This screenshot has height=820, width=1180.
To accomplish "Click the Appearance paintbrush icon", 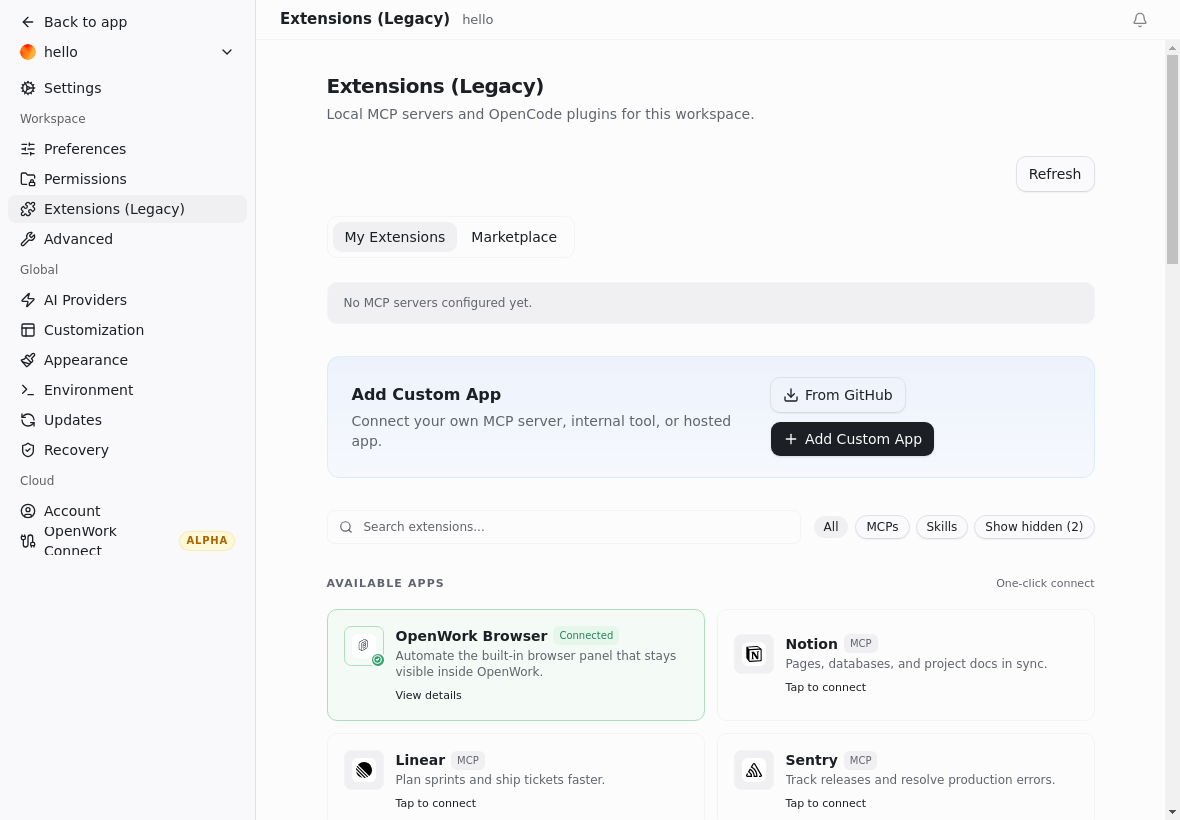I will point(28,360).
